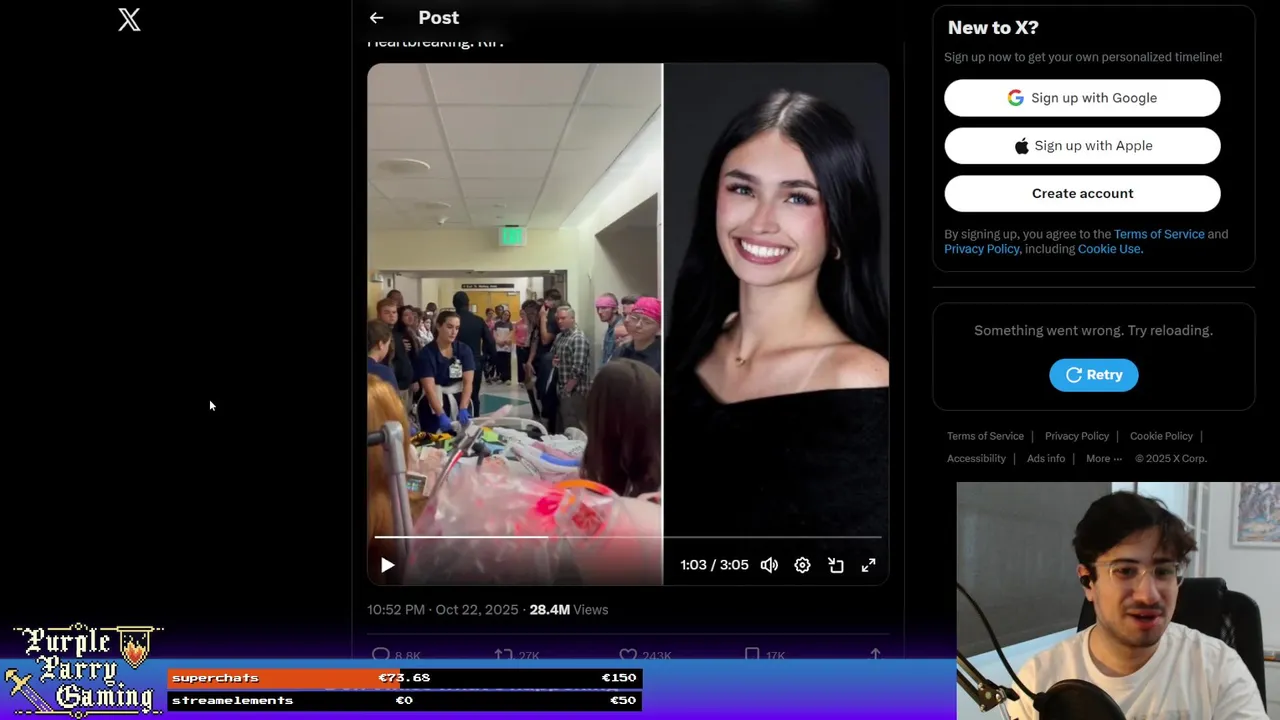Go back using the Post arrow

click(x=376, y=18)
